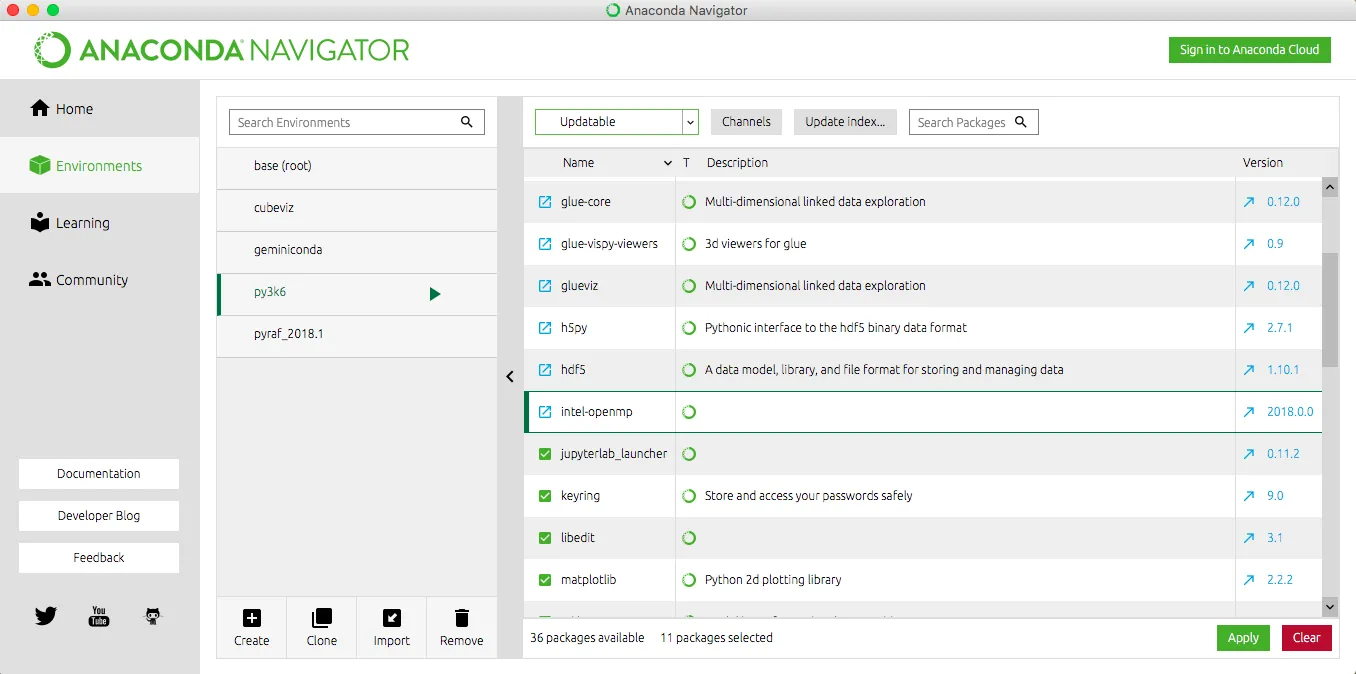
Task: Select the base (root) environment
Action: point(357,166)
